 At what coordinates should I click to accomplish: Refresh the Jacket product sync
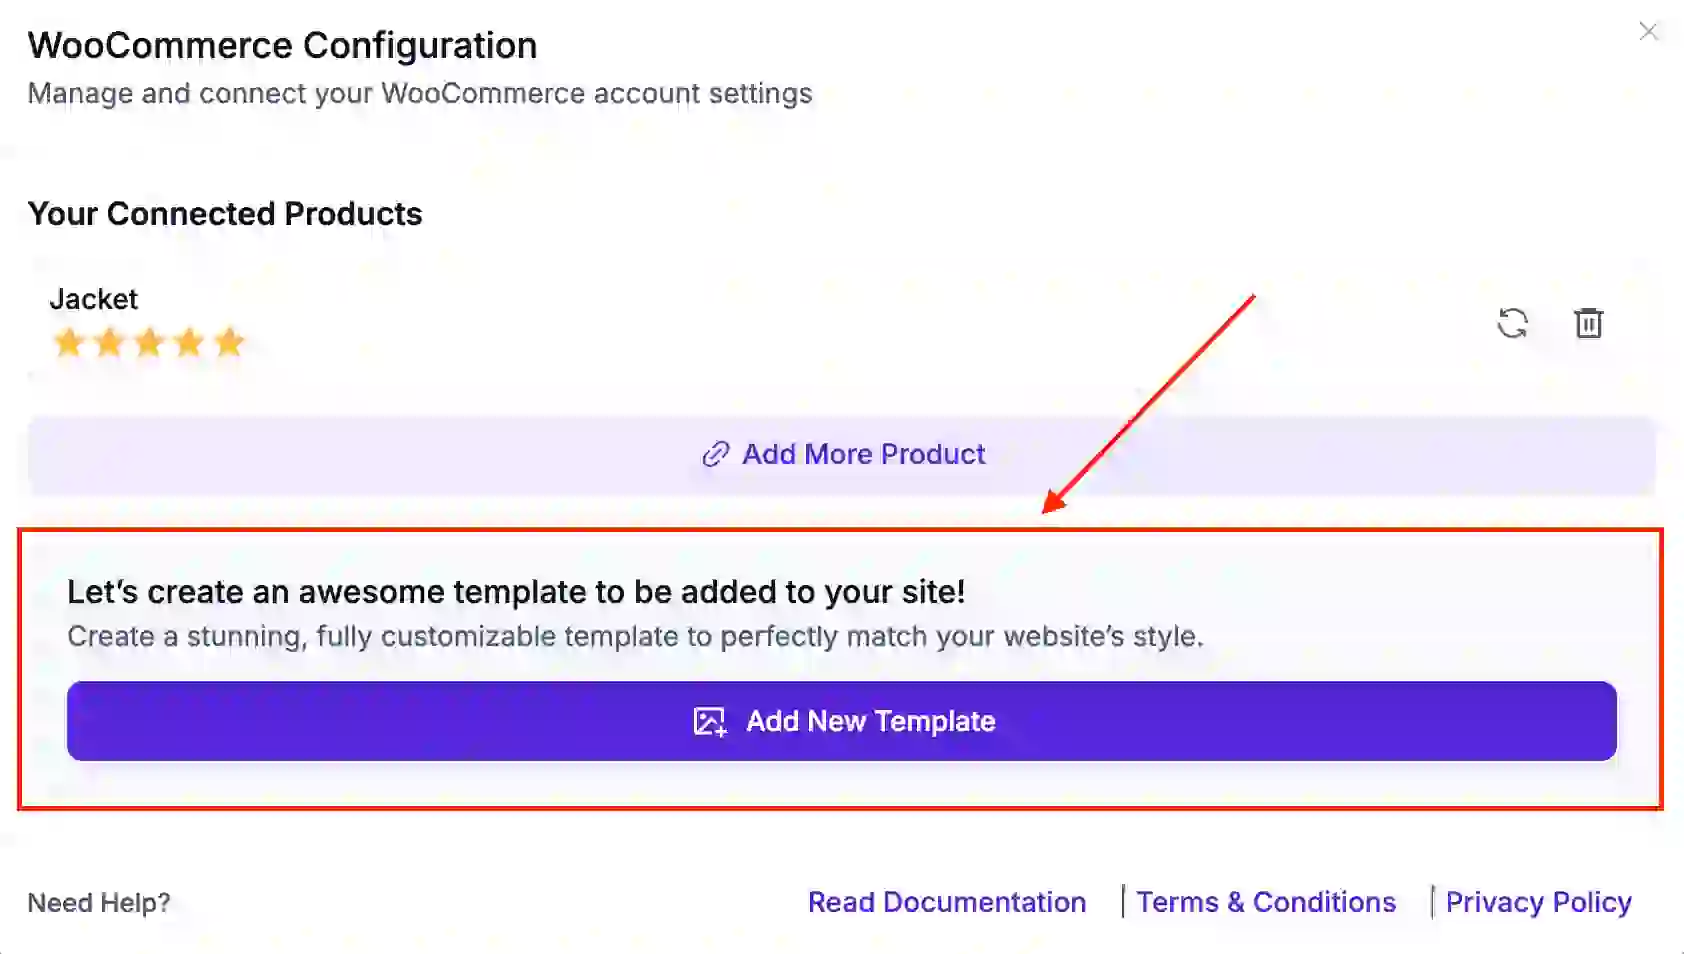pos(1513,323)
